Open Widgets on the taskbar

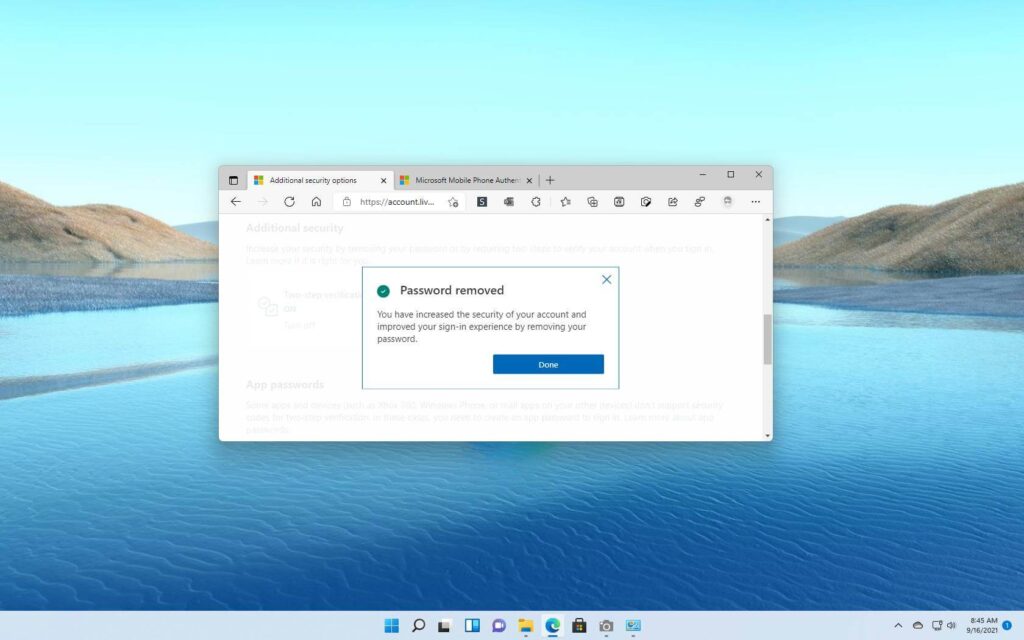[x=472, y=626]
